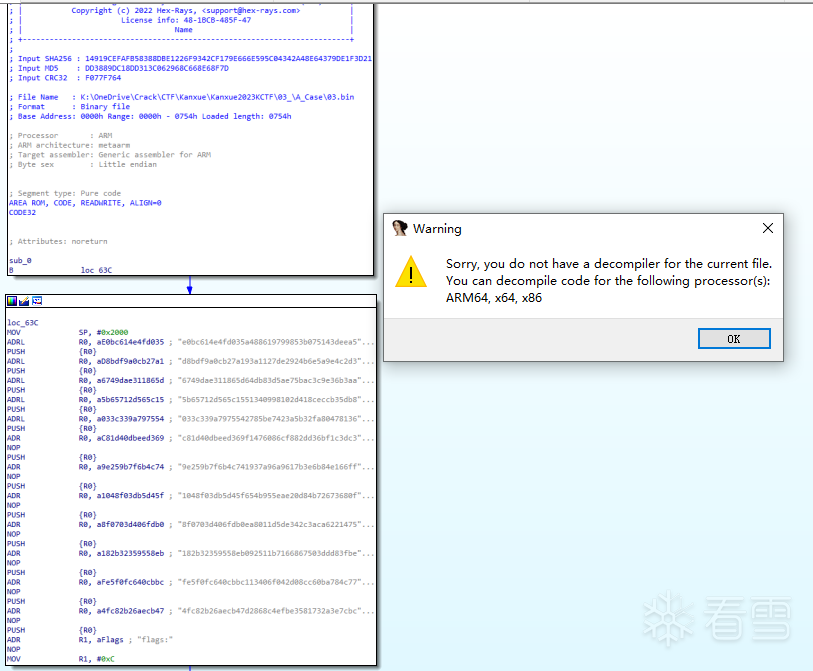Click the File Name path comment
This screenshot has height=671, width=813.
click(x=181, y=97)
